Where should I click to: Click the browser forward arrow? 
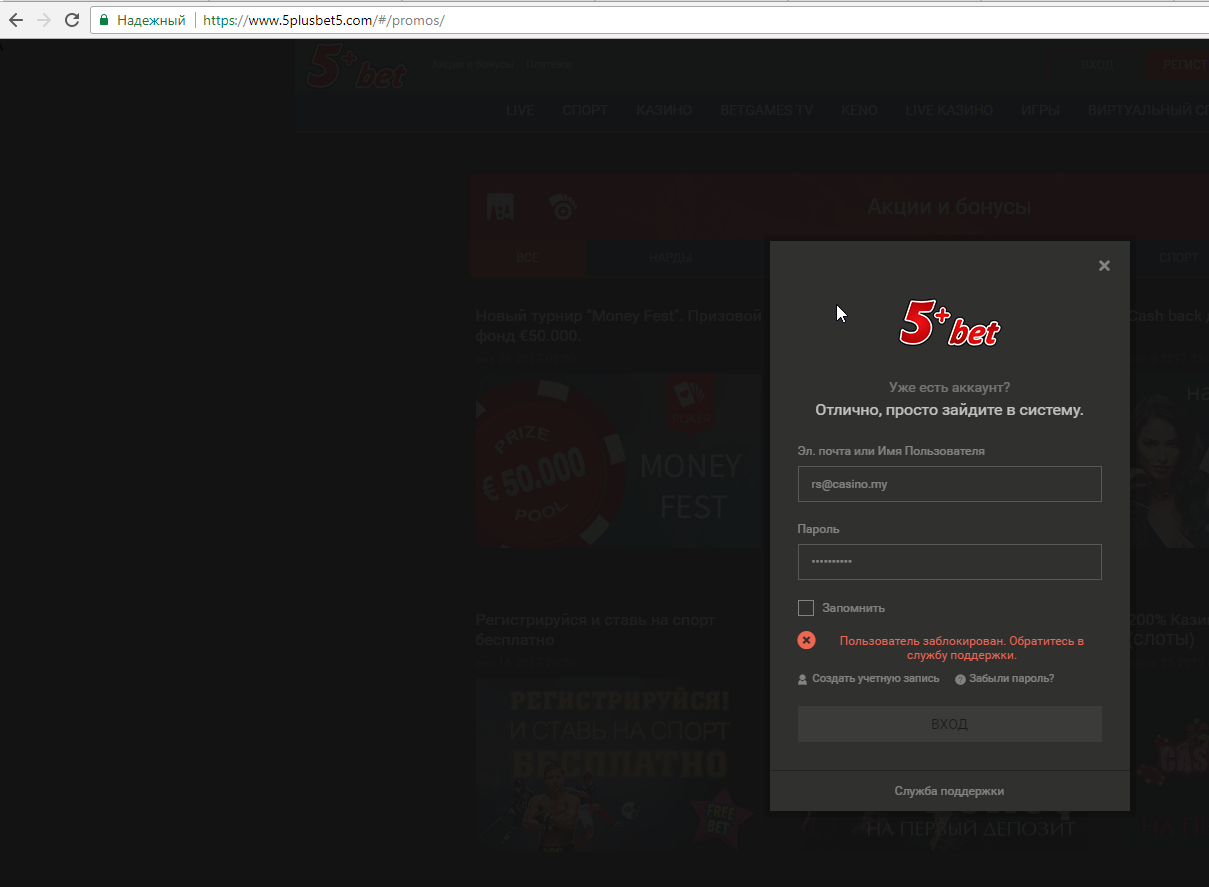tap(43, 20)
